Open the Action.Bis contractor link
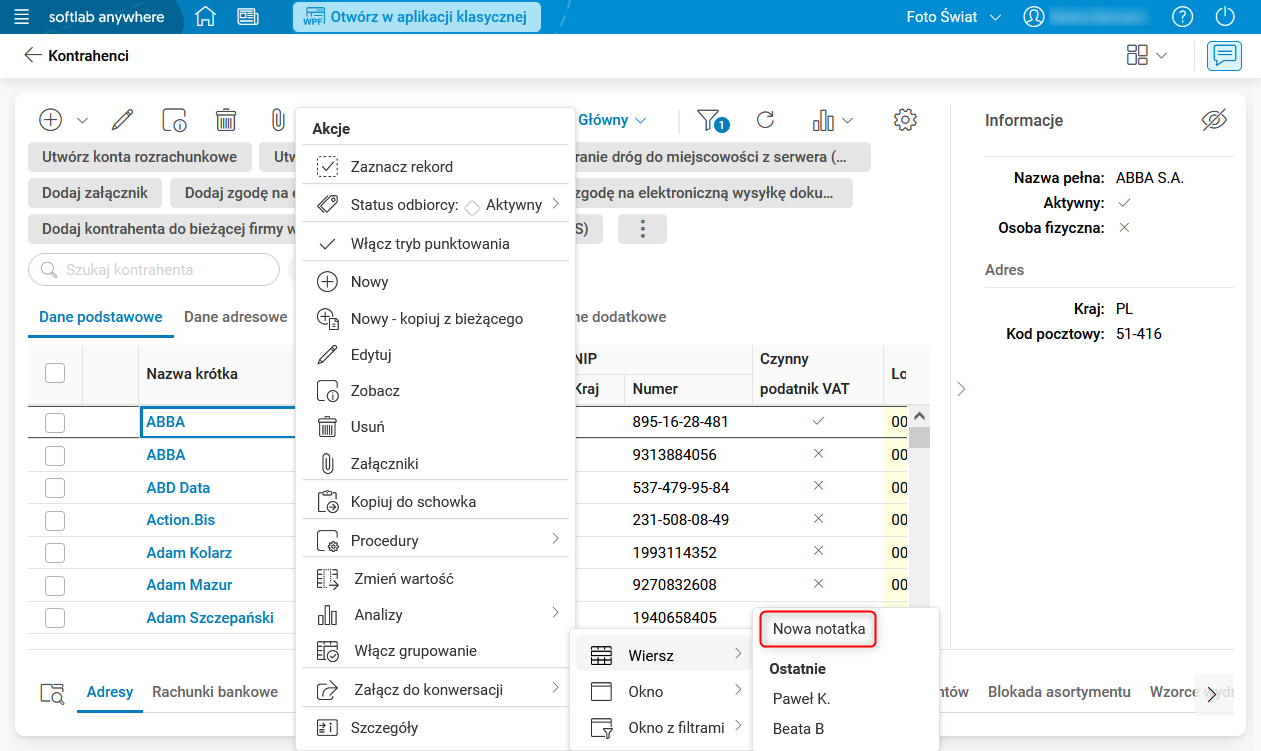Viewport: 1261px width, 751px height. point(181,520)
